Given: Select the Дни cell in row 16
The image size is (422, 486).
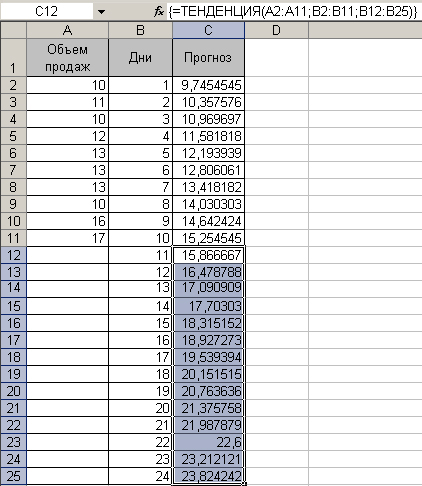Looking at the screenshot, I should coord(140,323).
